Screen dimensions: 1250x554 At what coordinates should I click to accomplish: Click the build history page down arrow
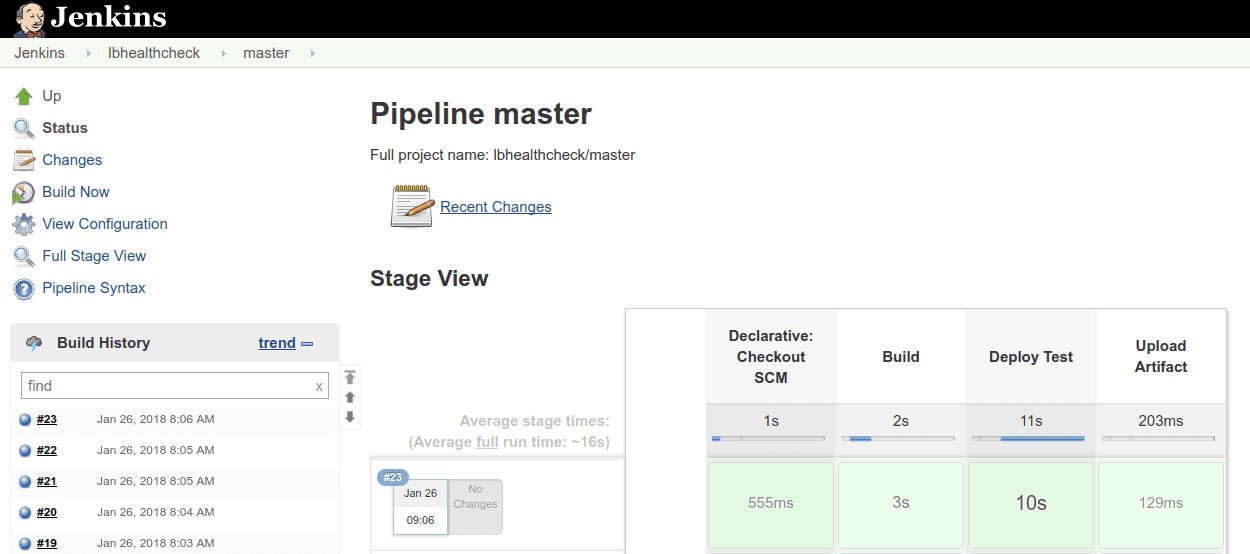tap(350, 417)
